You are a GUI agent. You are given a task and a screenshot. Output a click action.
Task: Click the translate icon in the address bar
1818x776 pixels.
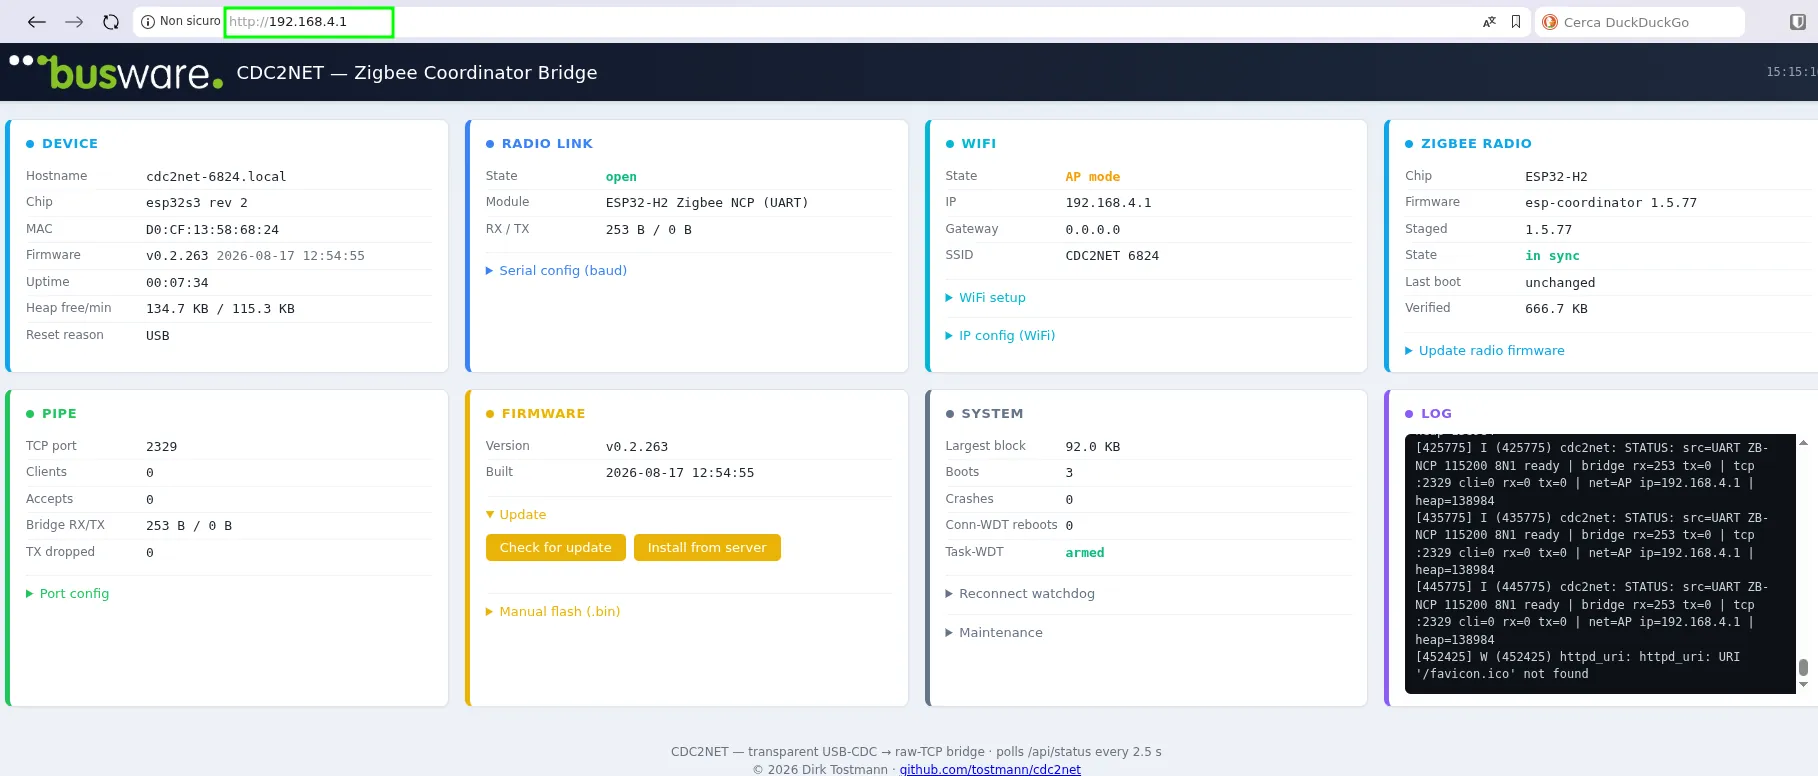(1489, 22)
